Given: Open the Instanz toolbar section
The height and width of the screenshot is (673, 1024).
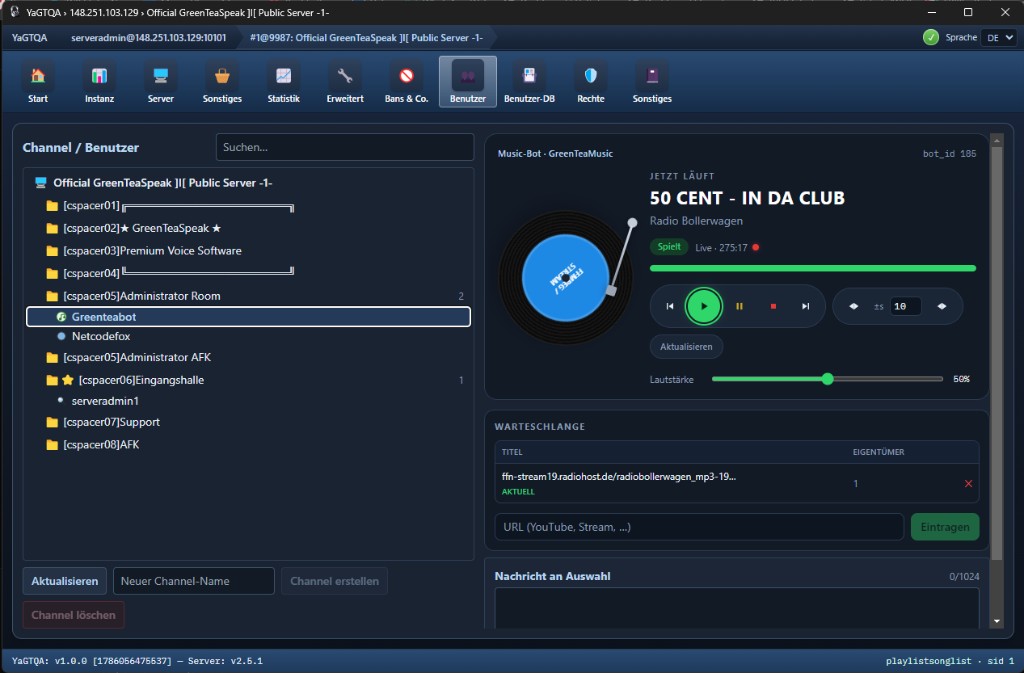Looking at the screenshot, I should click(x=99, y=82).
